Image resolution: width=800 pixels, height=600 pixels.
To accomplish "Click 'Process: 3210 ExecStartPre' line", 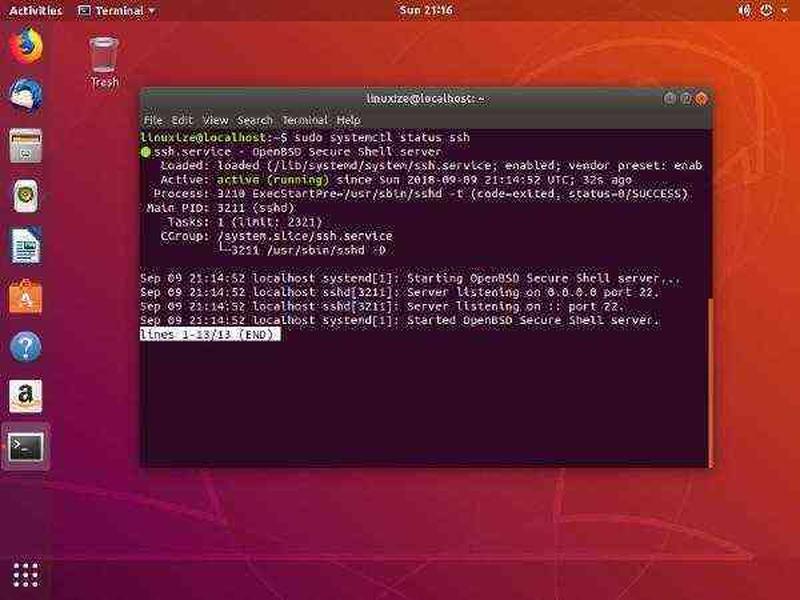I will pos(421,194).
